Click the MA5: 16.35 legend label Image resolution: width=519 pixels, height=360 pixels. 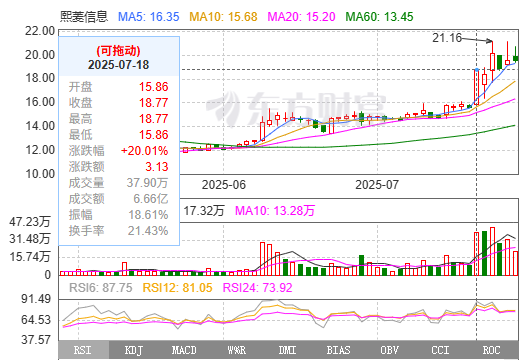[x=149, y=17]
